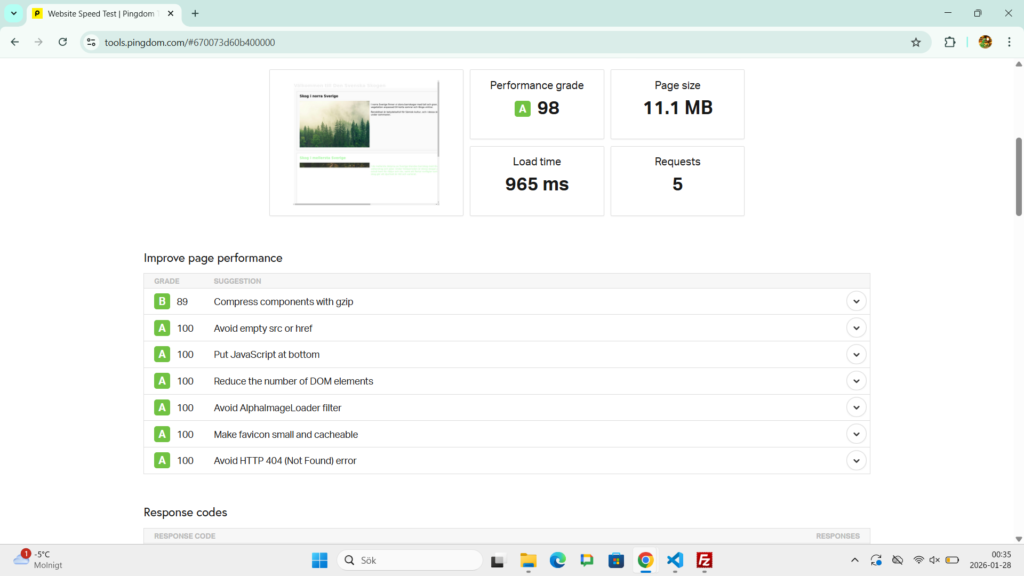Open the Chrome extensions puzzle icon
1024x576 pixels.
tap(950, 42)
